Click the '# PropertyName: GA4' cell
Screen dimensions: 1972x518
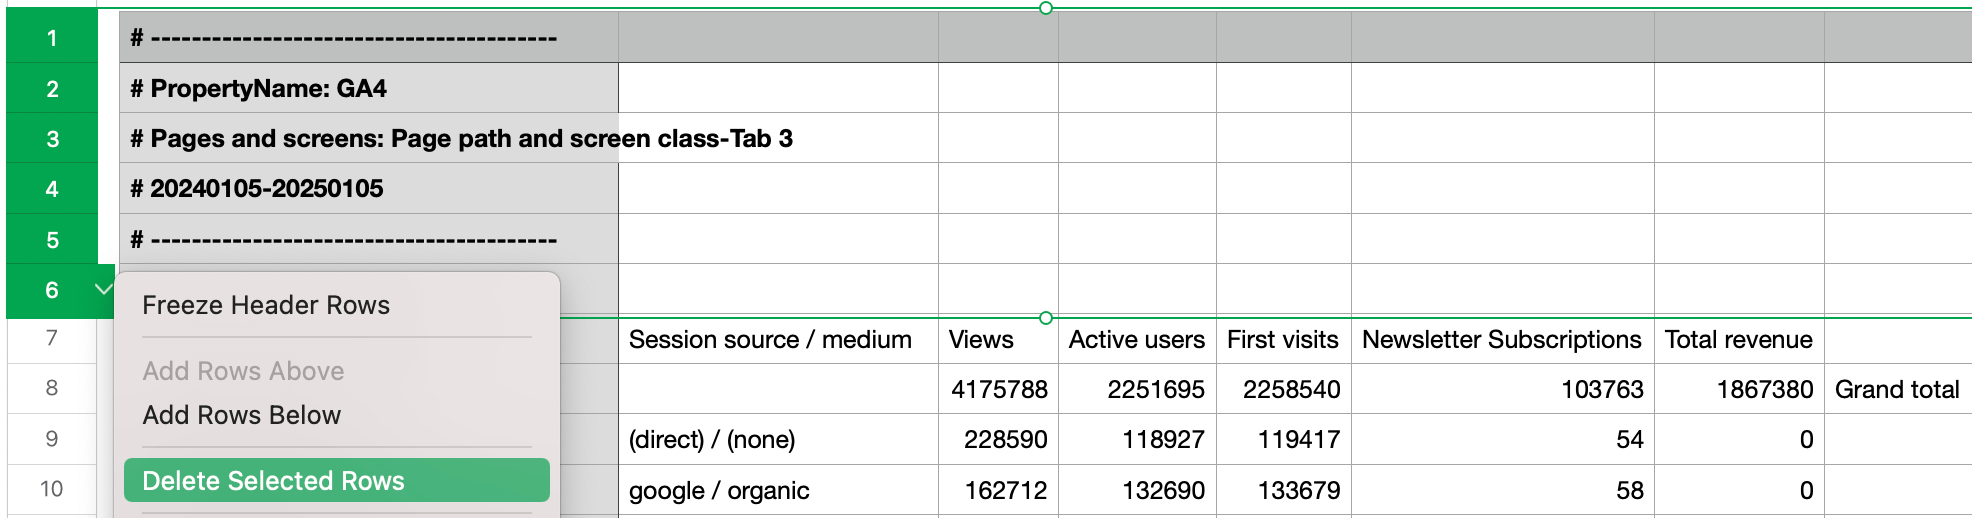(x=369, y=88)
